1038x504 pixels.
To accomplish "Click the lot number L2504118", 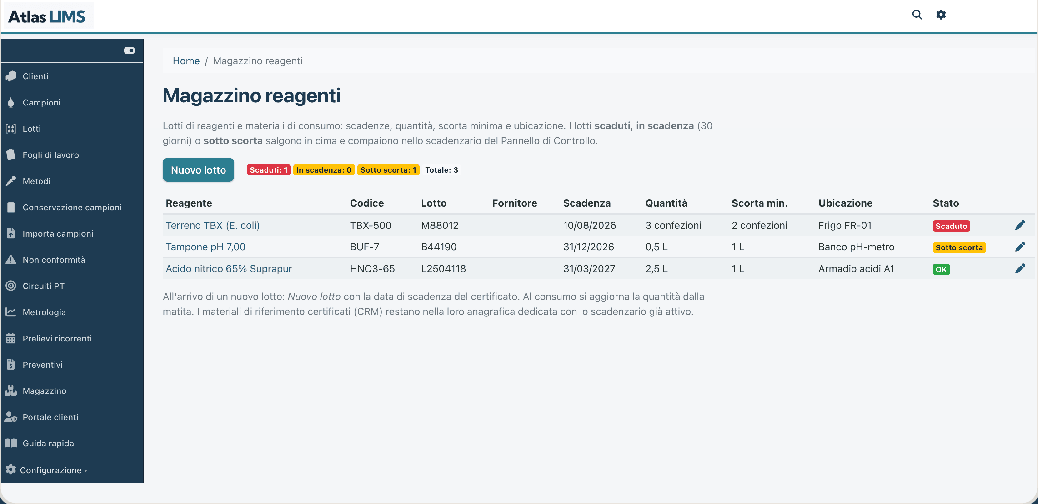I will (x=444, y=269).
